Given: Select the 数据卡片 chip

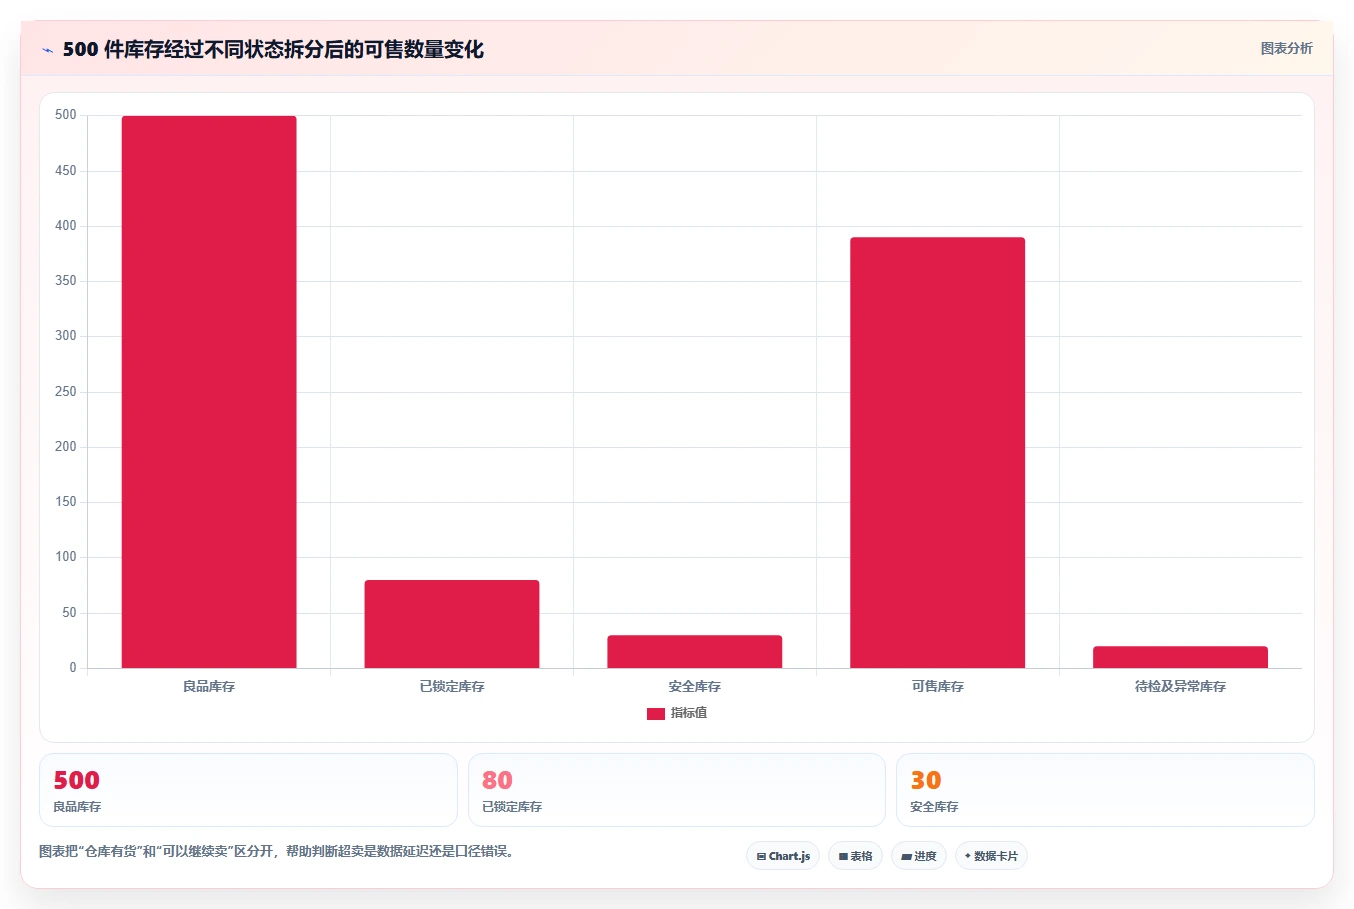Looking at the screenshot, I should coord(991,856).
